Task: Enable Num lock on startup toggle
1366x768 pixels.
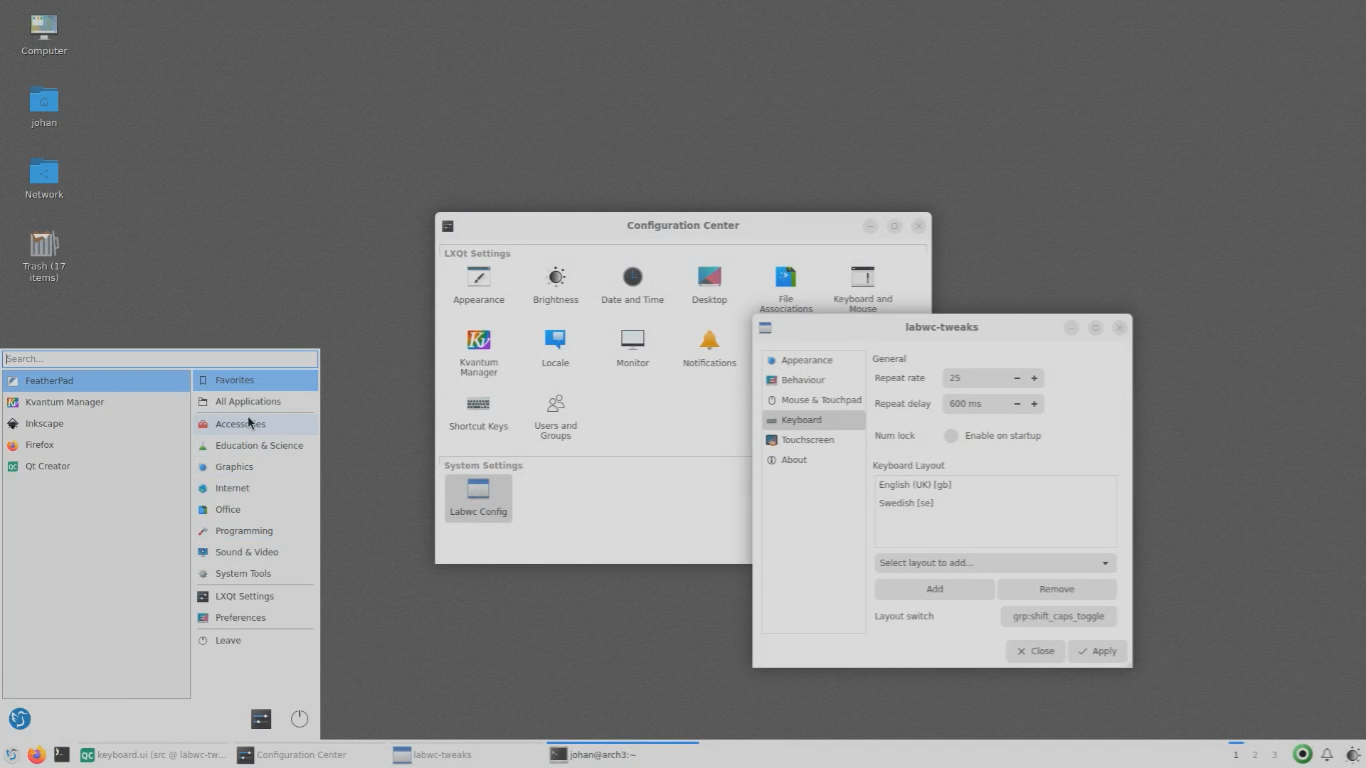Action: (951, 436)
